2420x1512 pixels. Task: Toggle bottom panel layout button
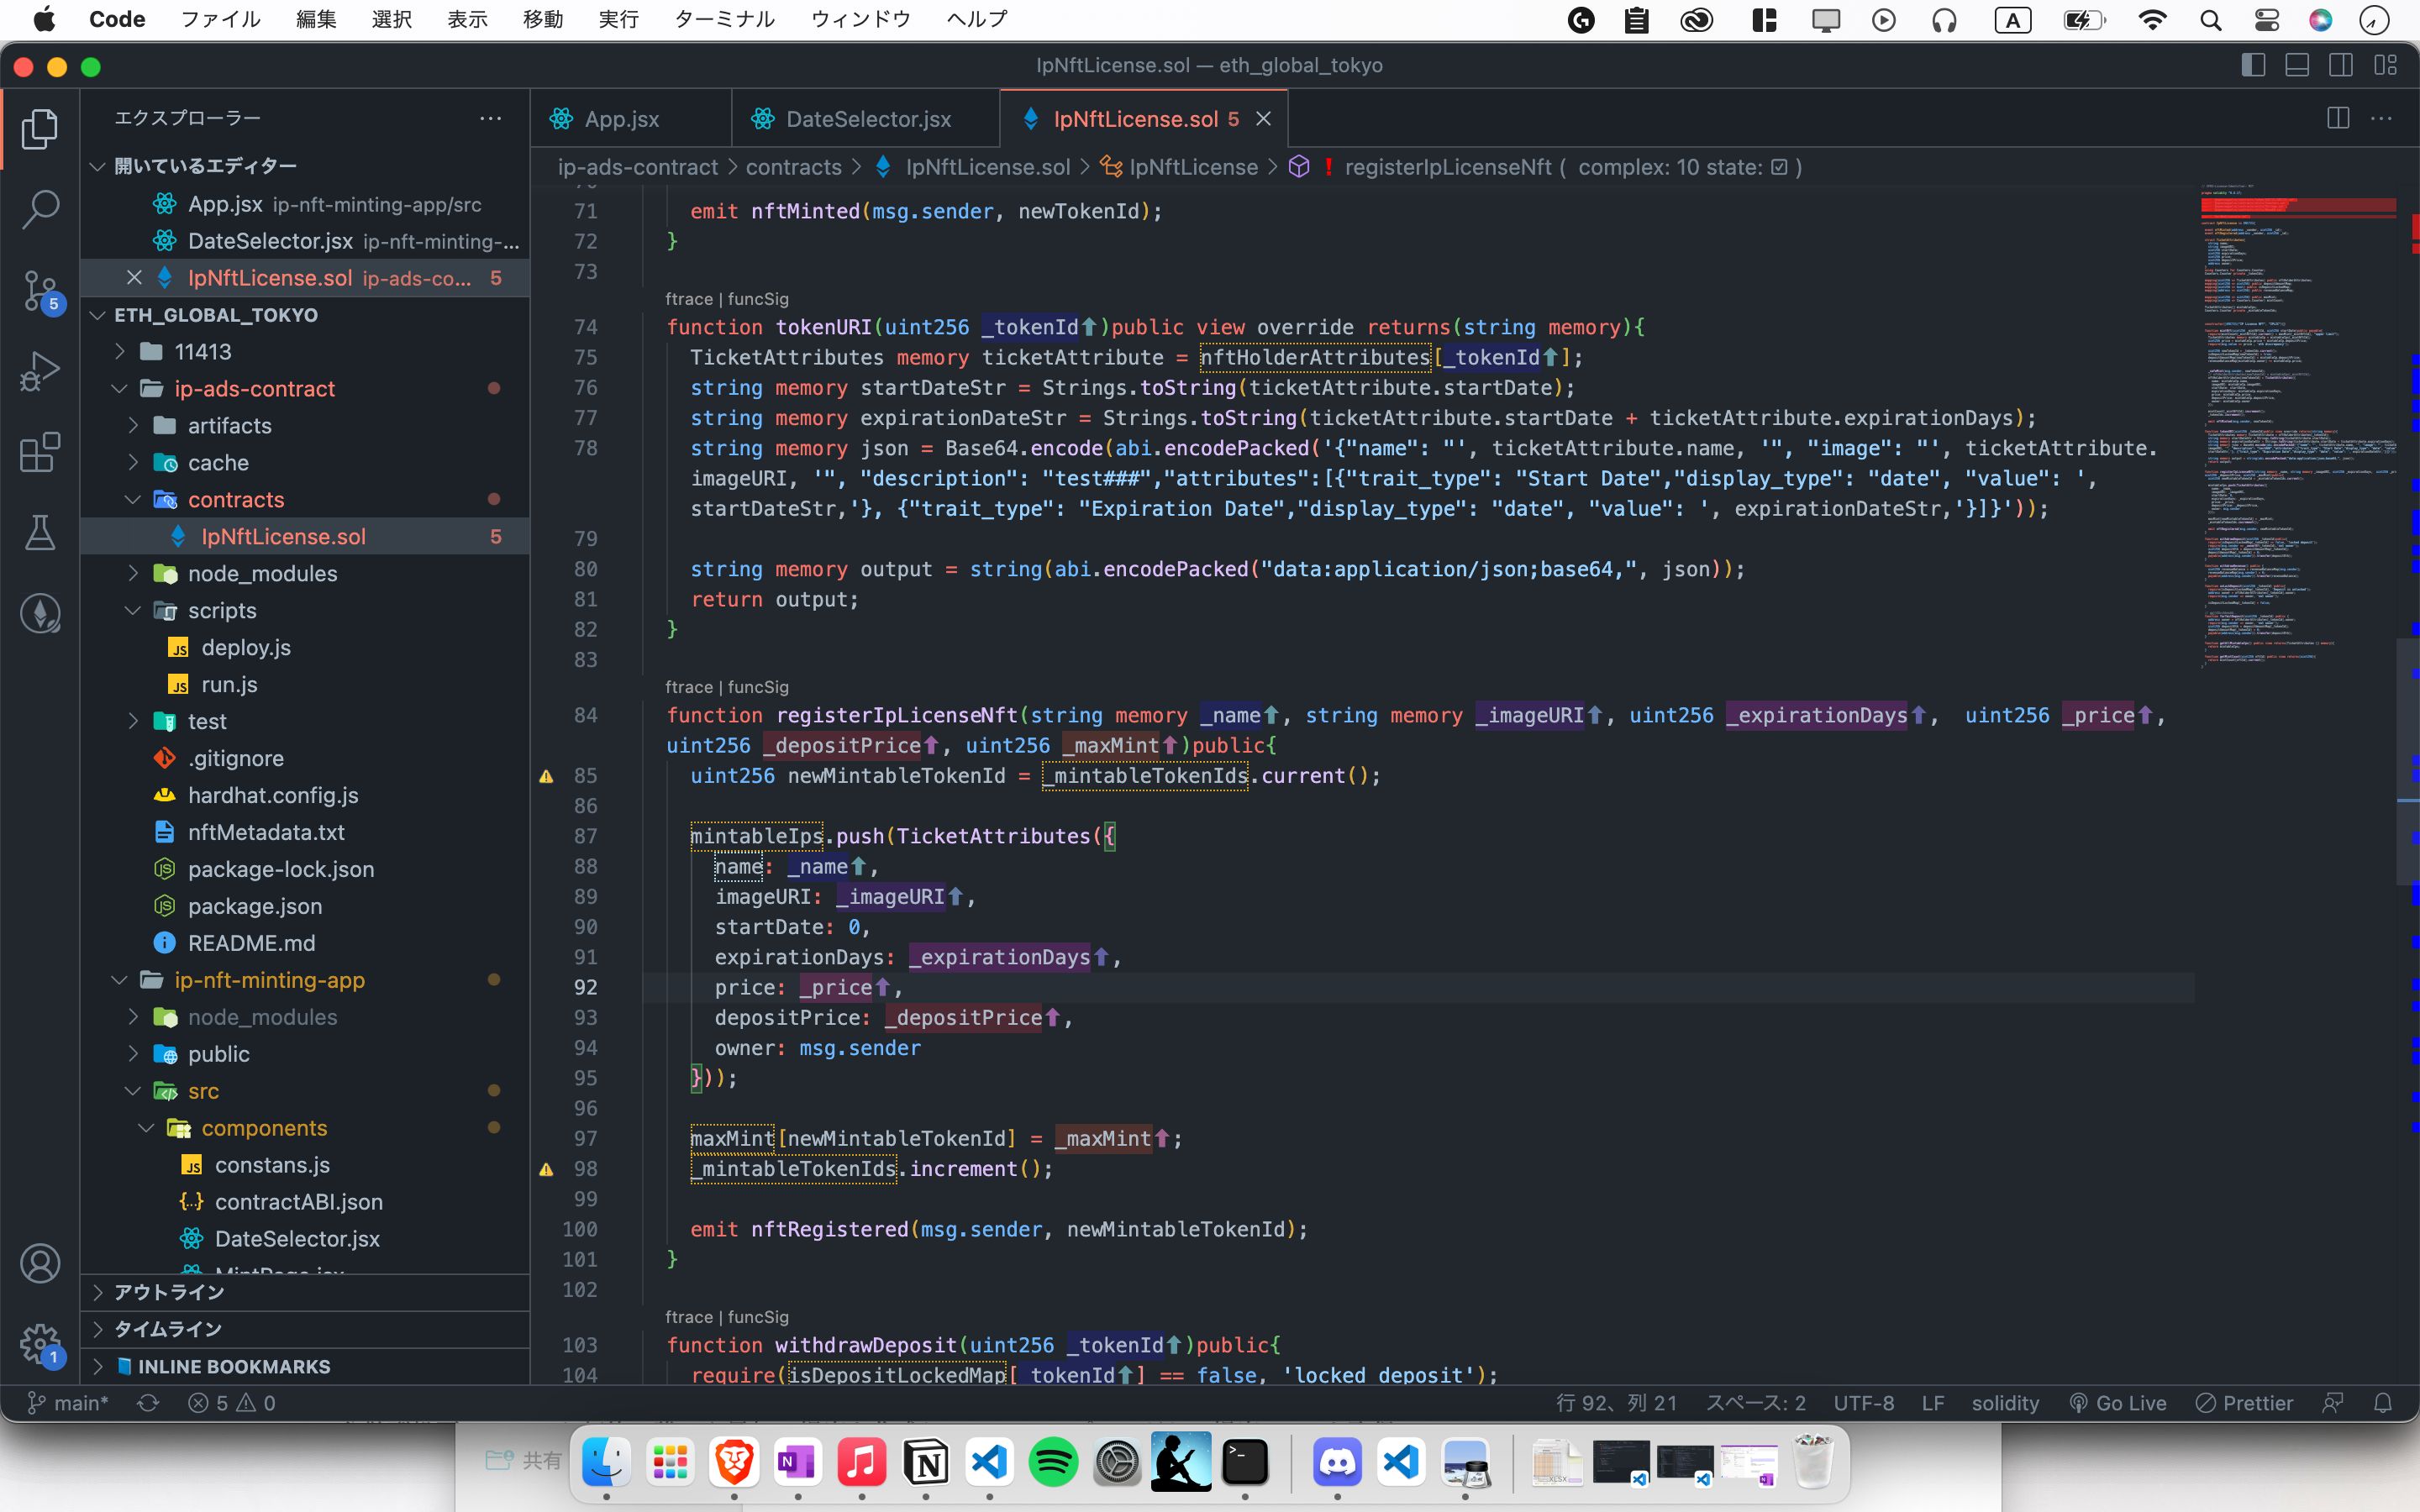2297,65
